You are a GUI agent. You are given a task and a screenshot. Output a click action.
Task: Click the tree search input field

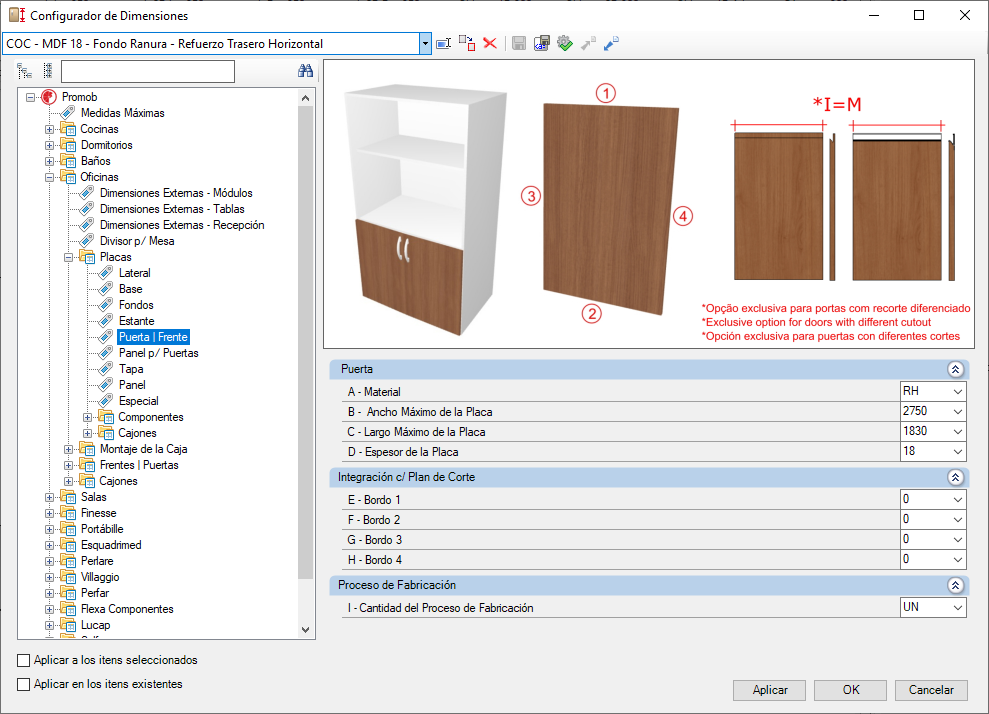point(148,71)
